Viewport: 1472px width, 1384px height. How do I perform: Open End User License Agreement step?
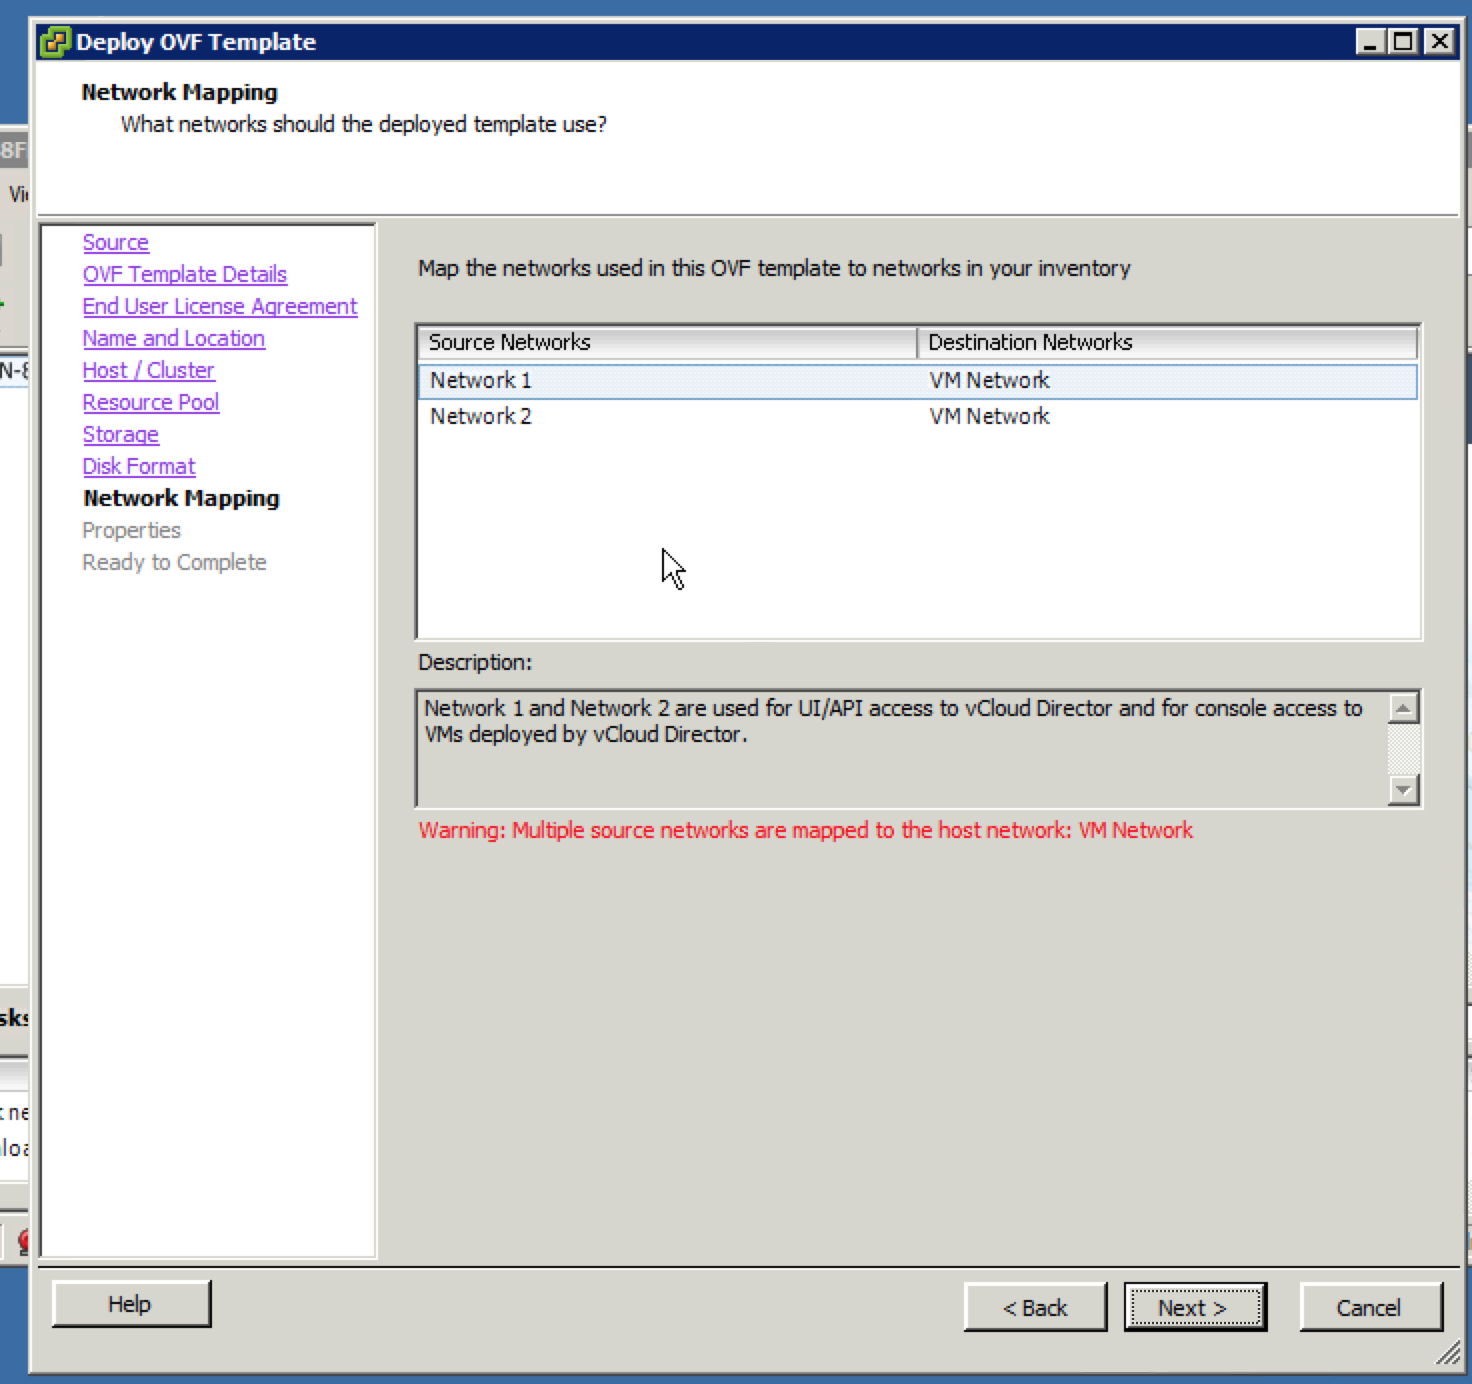point(219,307)
